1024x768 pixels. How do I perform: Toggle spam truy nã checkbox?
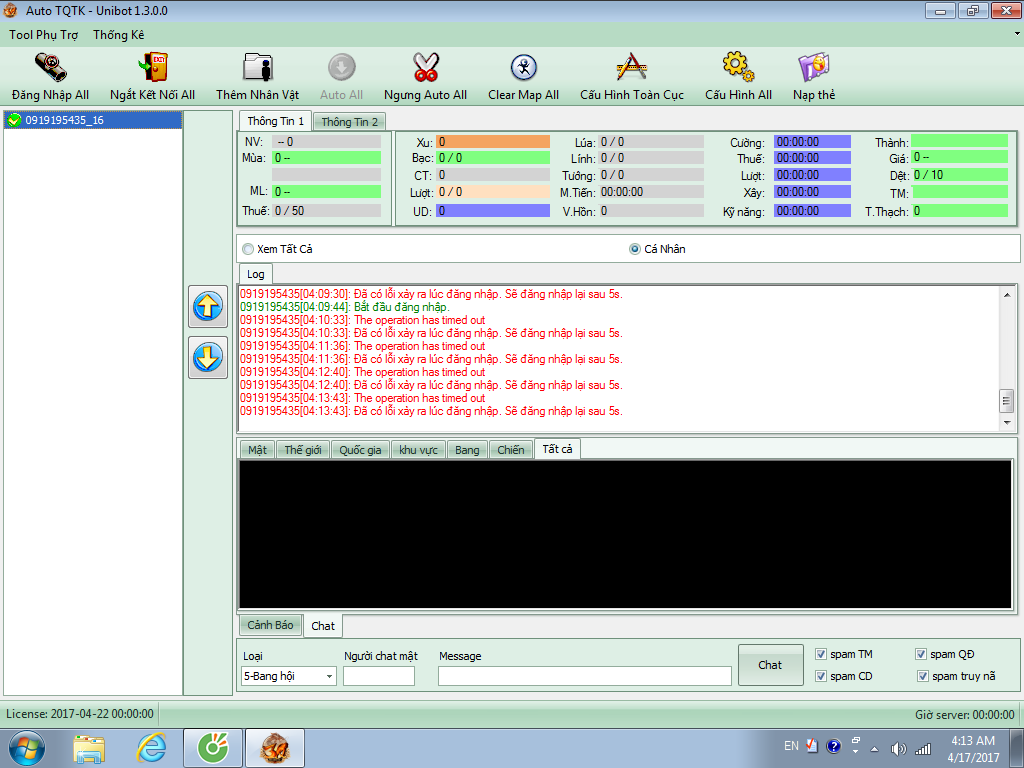coord(923,676)
